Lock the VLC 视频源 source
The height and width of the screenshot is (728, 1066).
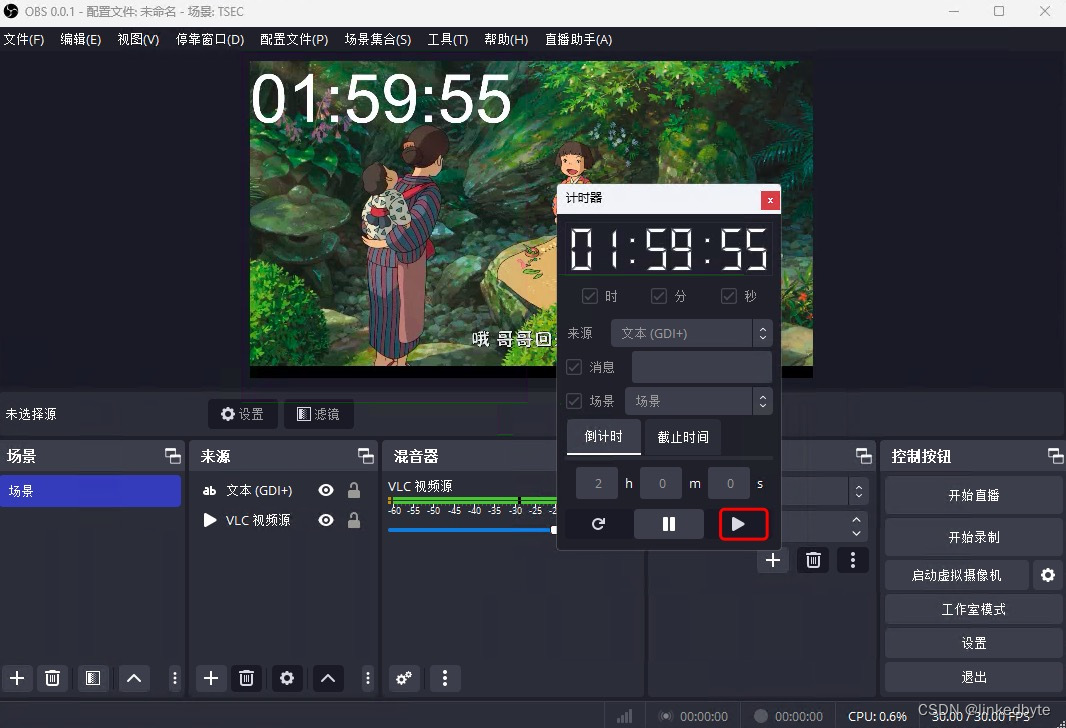354,520
